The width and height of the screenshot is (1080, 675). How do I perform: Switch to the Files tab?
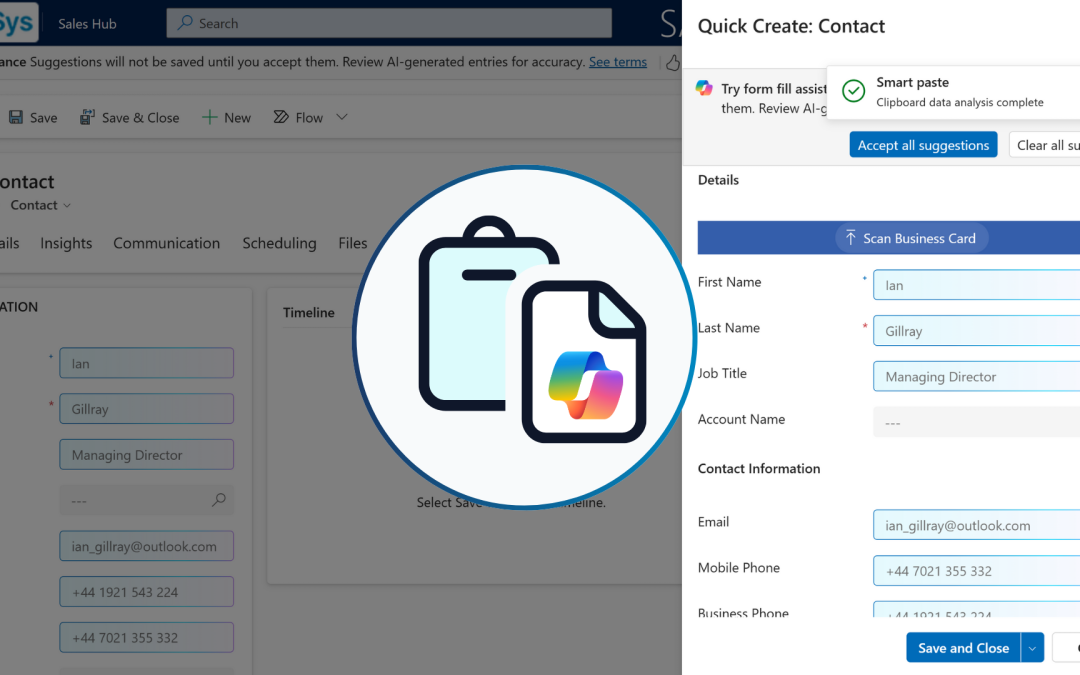tap(353, 243)
